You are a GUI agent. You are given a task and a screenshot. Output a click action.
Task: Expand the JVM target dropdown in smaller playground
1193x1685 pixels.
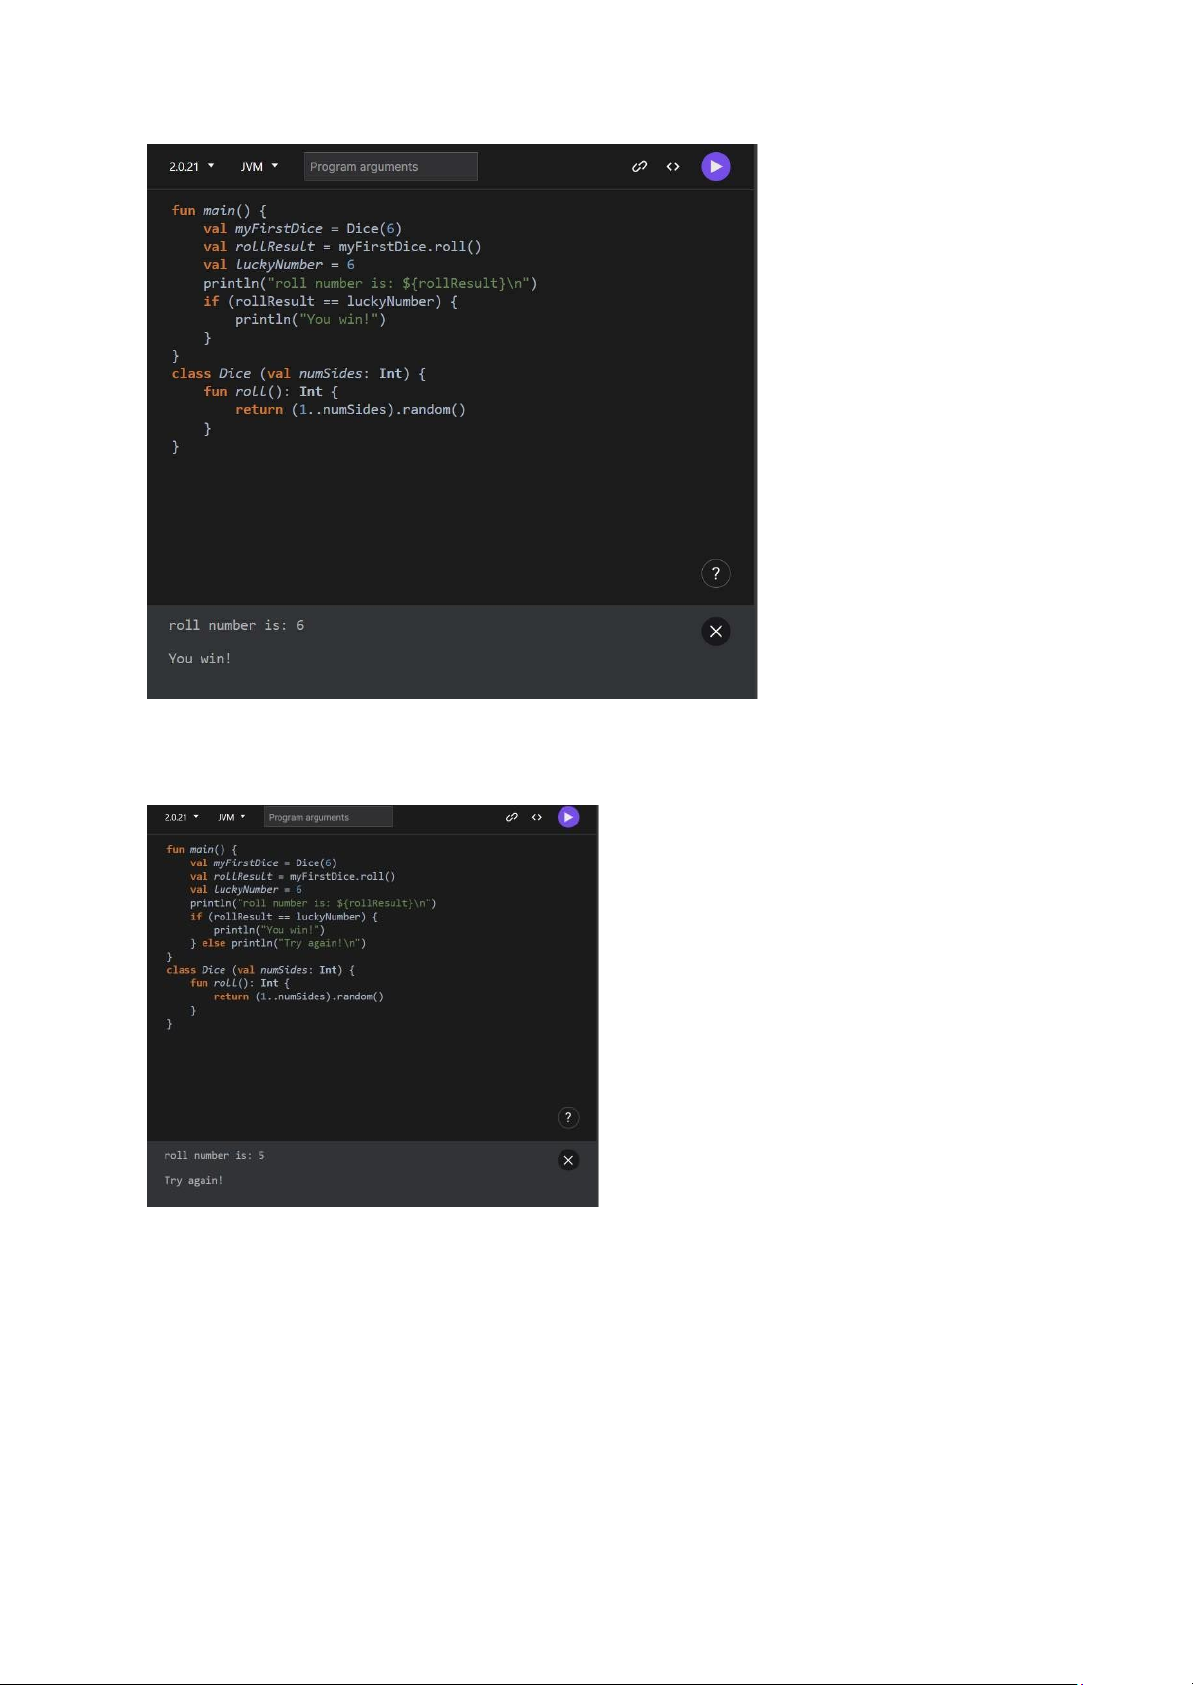[x=231, y=817]
